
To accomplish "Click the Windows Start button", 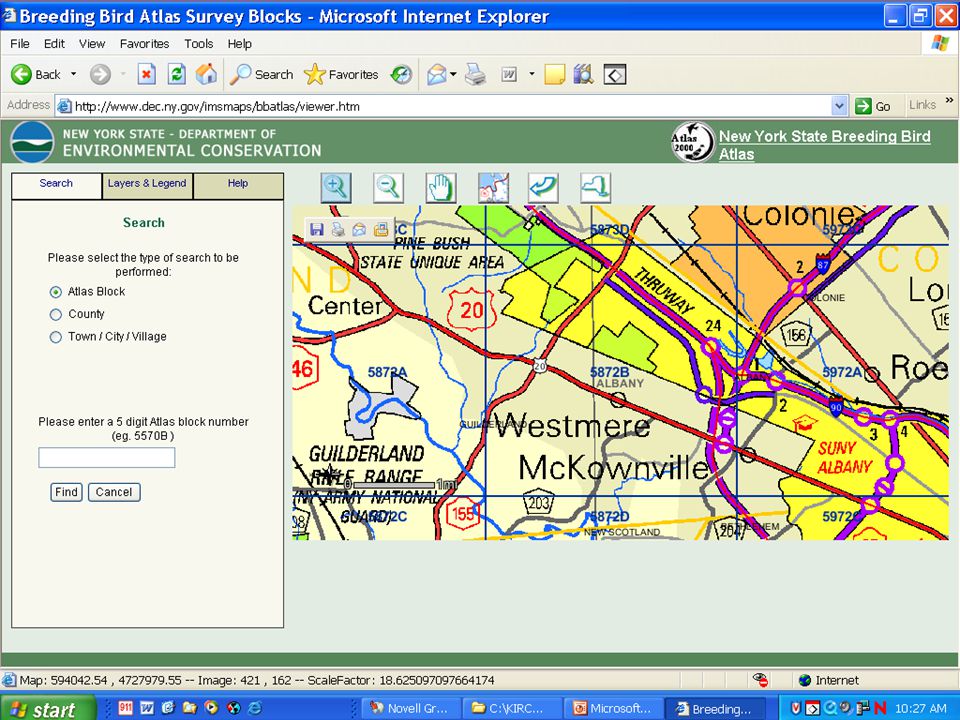I will [48, 708].
